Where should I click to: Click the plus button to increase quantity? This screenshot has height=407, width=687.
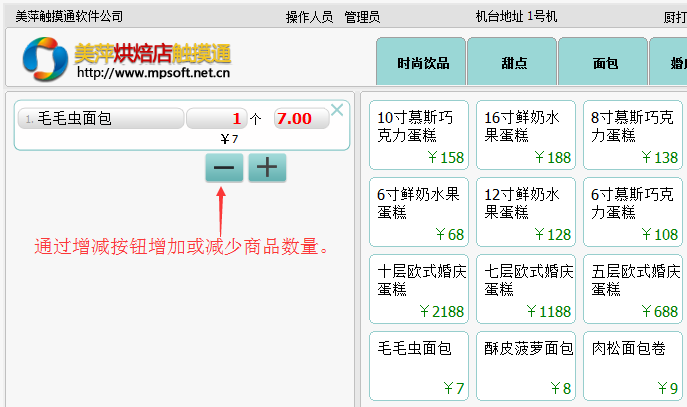pos(267,168)
